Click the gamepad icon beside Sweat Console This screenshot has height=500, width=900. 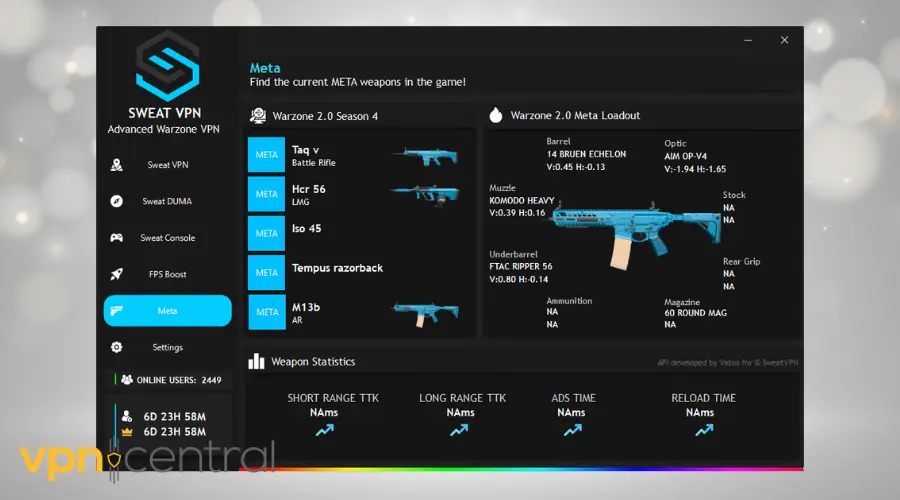117,238
